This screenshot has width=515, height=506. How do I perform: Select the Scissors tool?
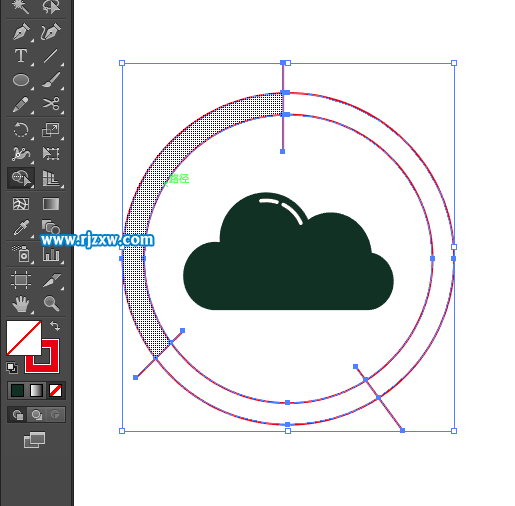pyautogui.click(x=51, y=104)
